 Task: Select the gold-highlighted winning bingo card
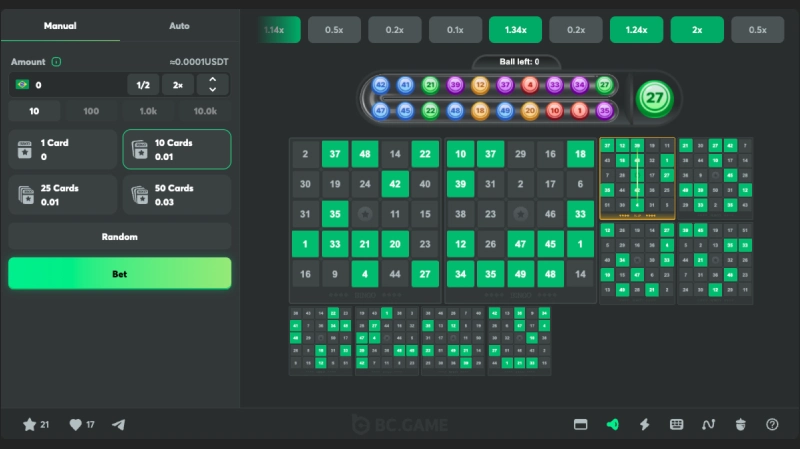(x=637, y=178)
